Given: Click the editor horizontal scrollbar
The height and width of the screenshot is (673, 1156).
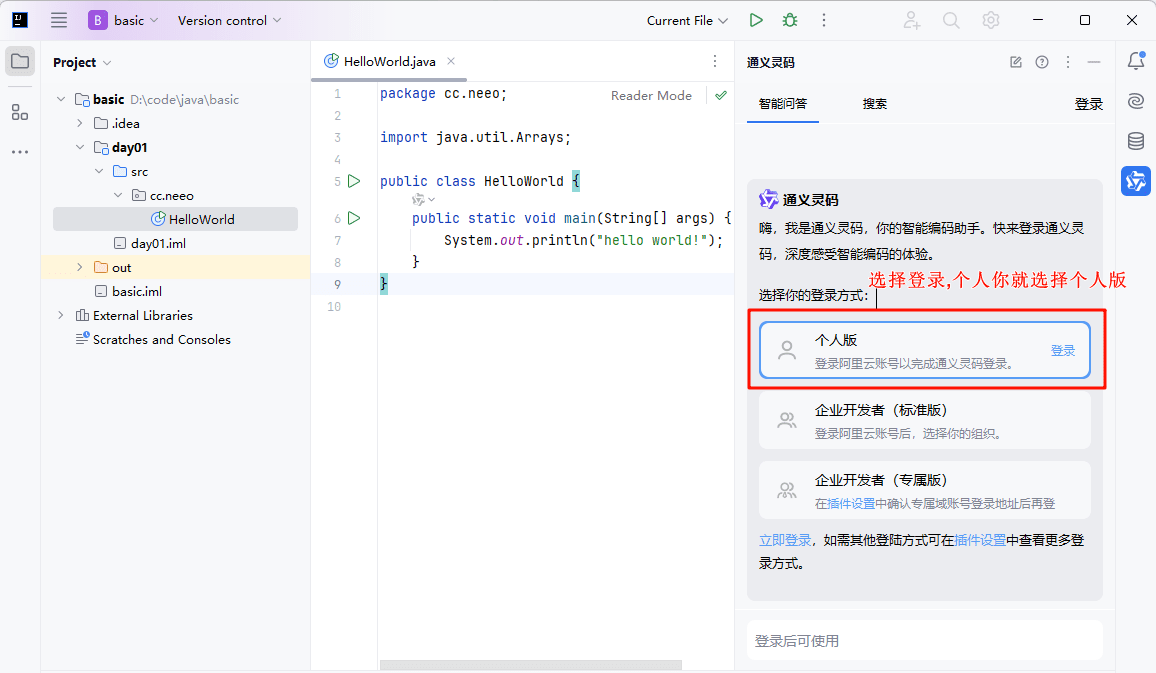Looking at the screenshot, I should click(x=530, y=665).
